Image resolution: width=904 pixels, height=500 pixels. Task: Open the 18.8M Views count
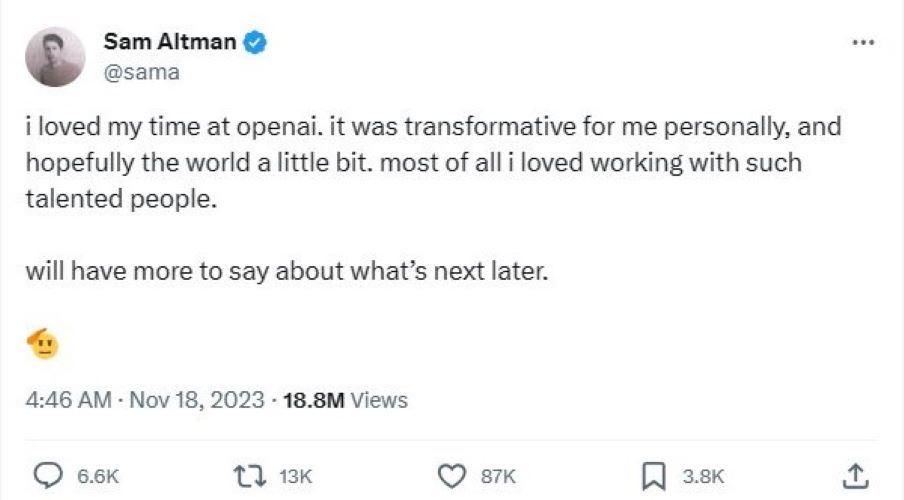point(345,400)
